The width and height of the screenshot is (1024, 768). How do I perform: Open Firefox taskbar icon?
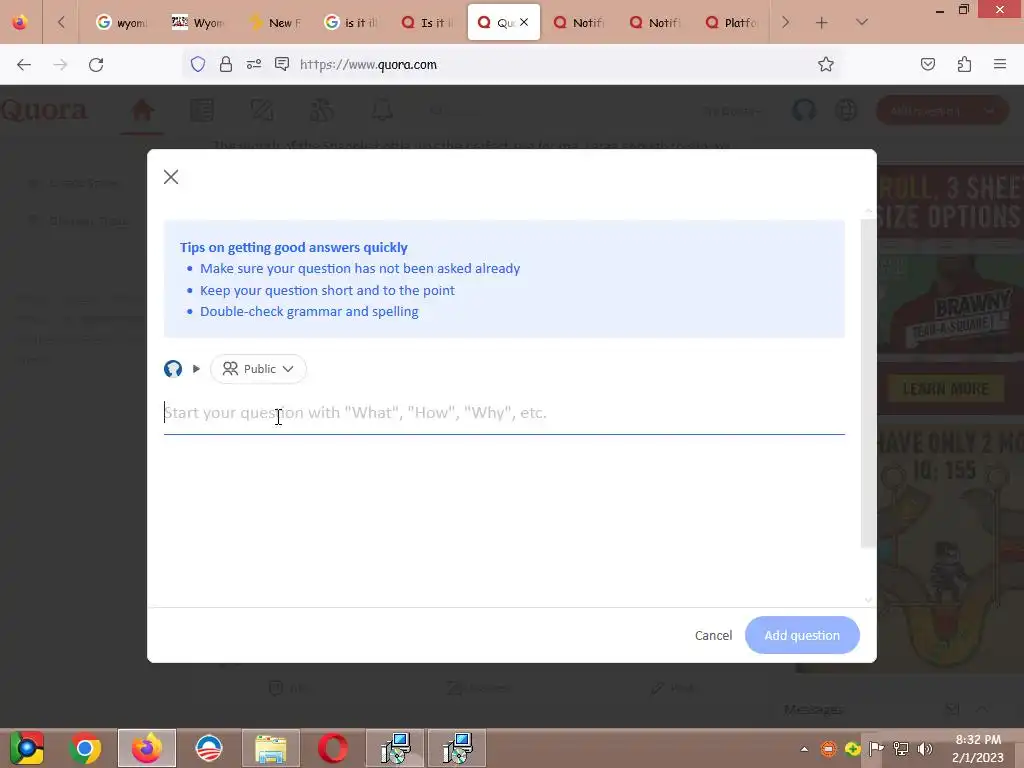click(x=147, y=748)
